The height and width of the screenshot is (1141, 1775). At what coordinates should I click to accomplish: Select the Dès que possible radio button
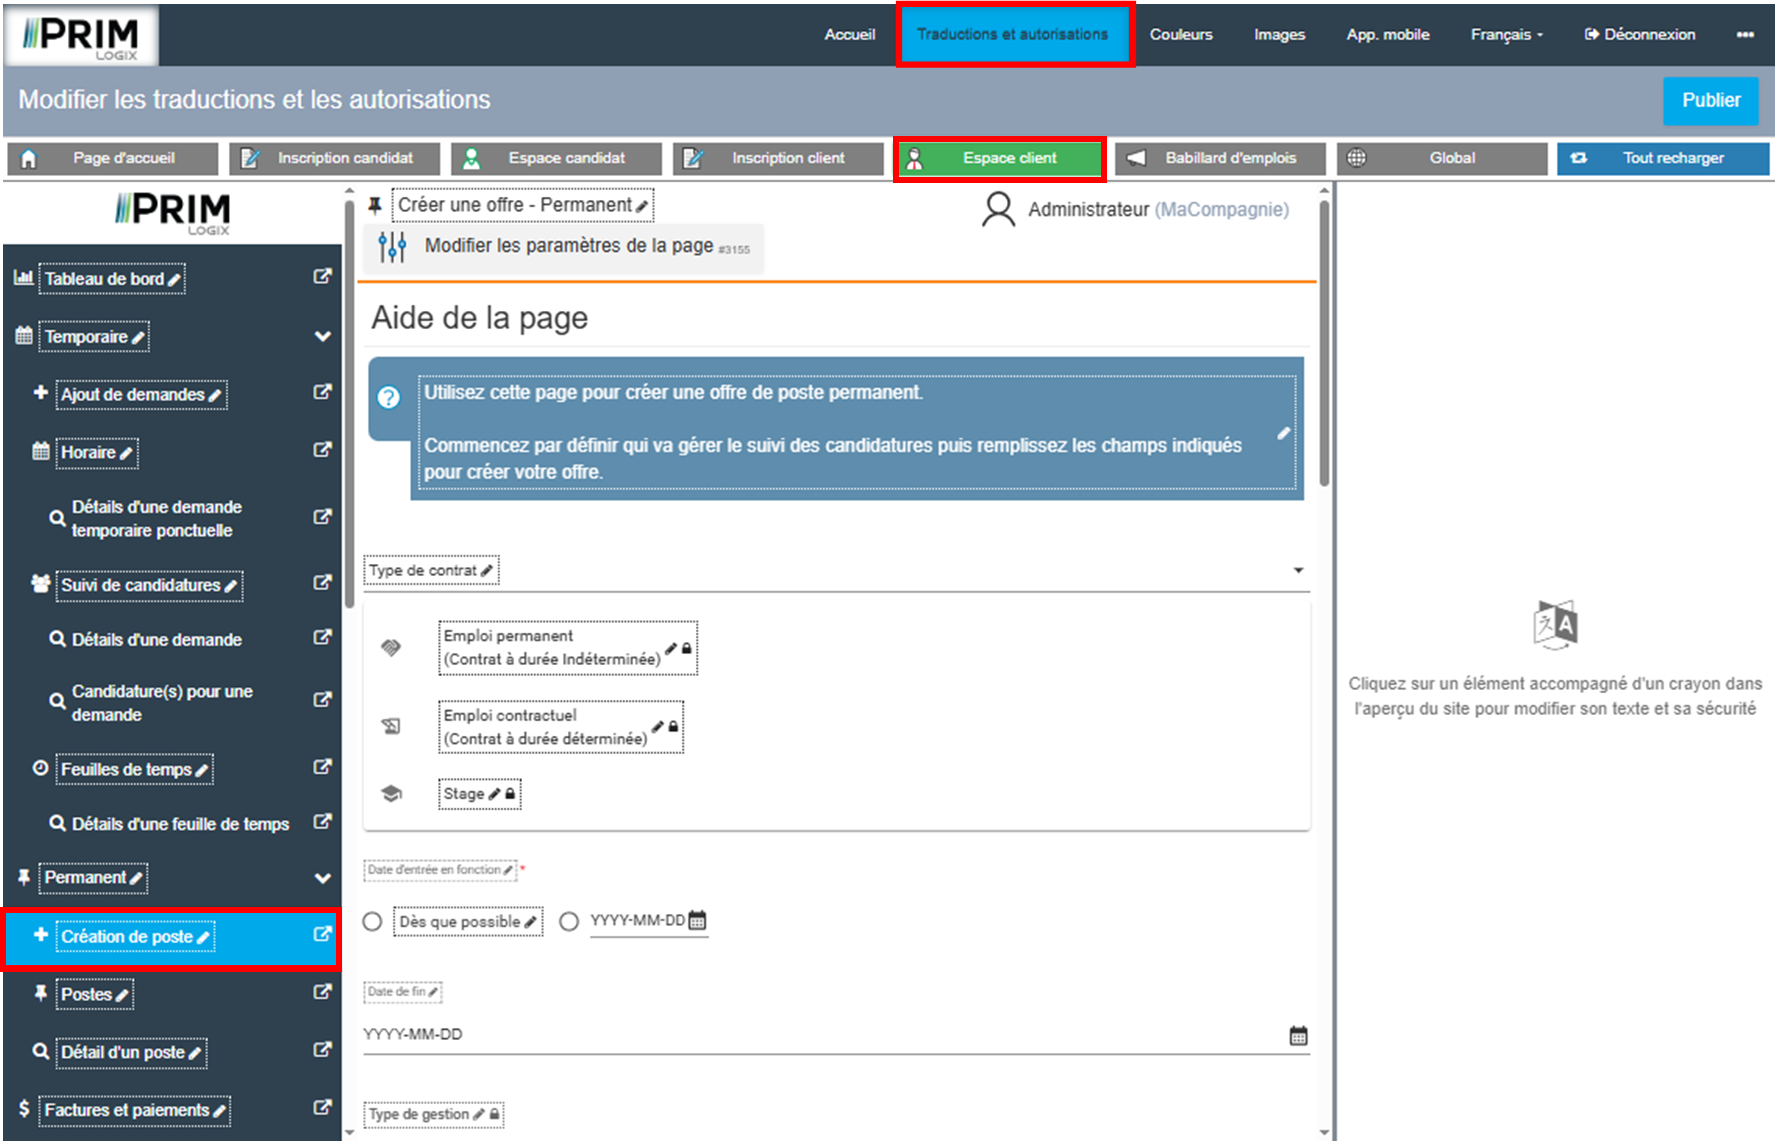(x=373, y=922)
